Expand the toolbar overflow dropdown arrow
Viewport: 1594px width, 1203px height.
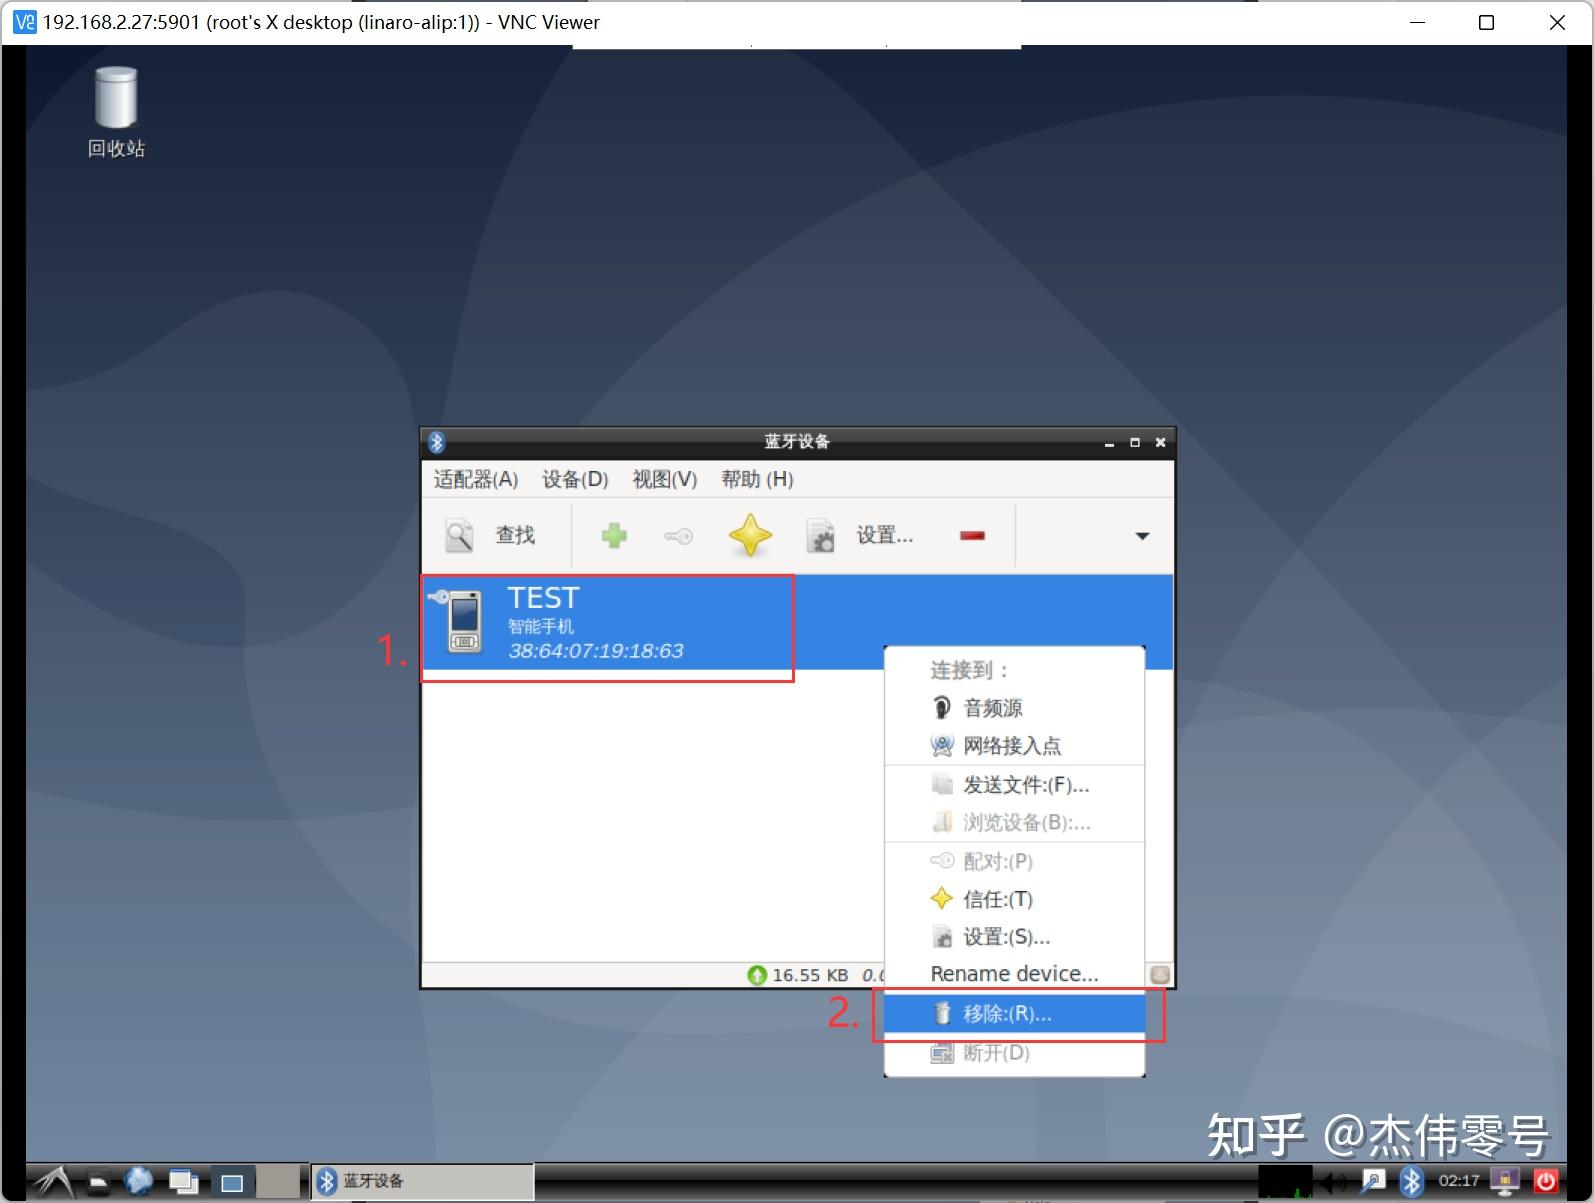(1142, 536)
